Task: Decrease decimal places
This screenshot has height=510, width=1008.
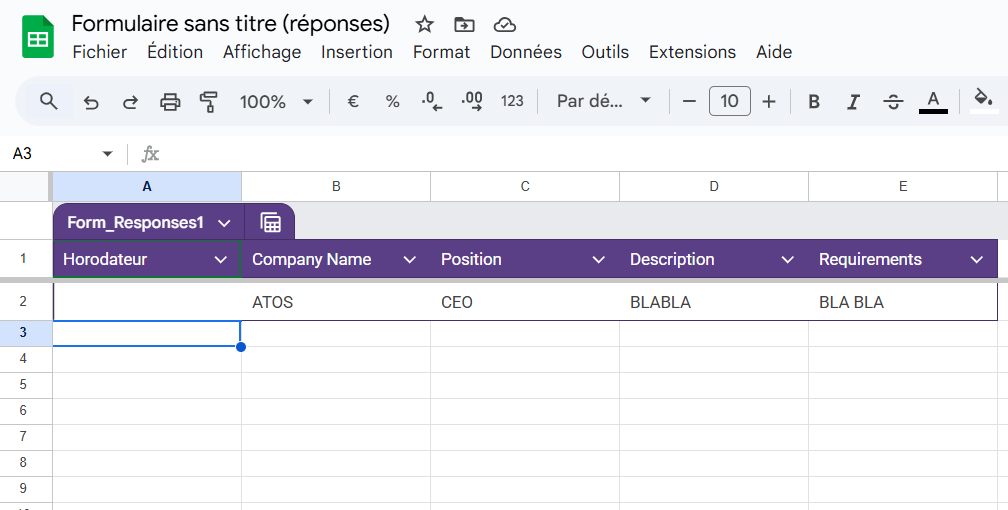Action: 432,102
